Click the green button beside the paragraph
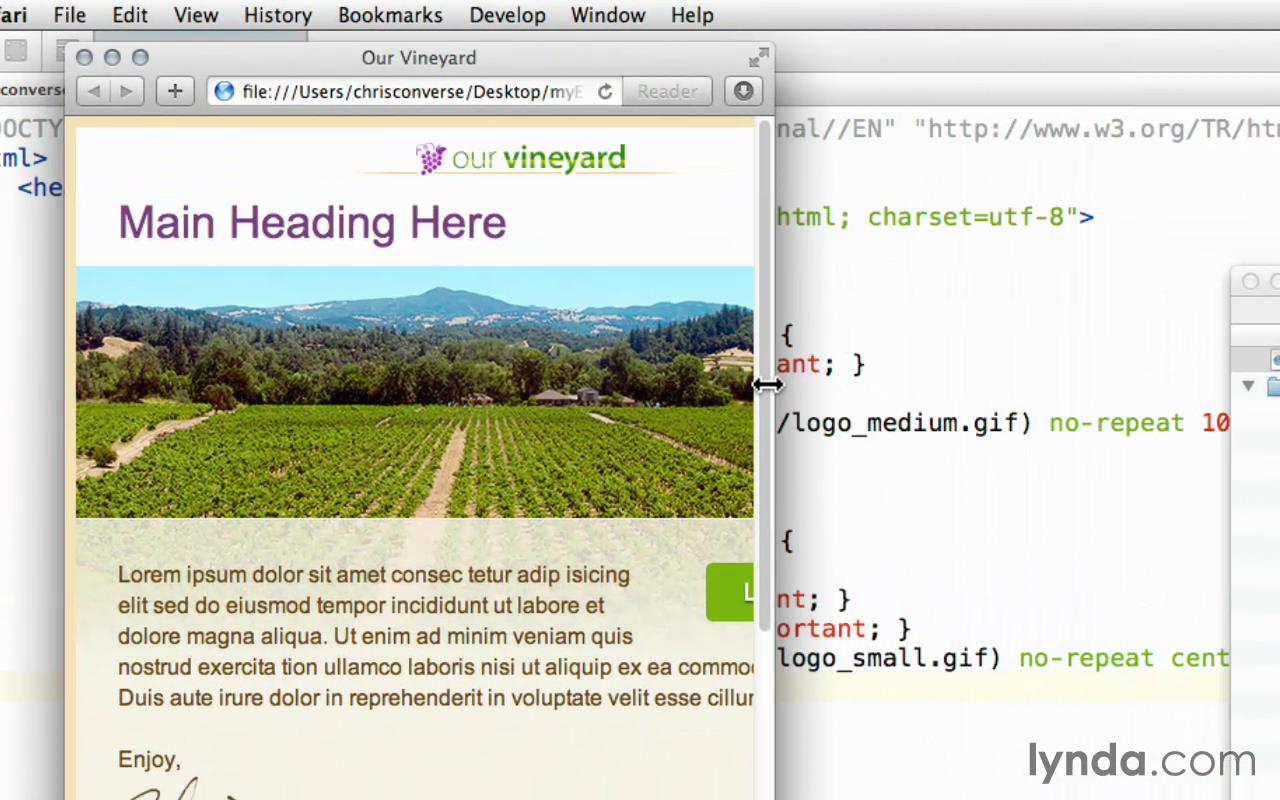This screenshot has height=800, width=1280. click(731, 592)
